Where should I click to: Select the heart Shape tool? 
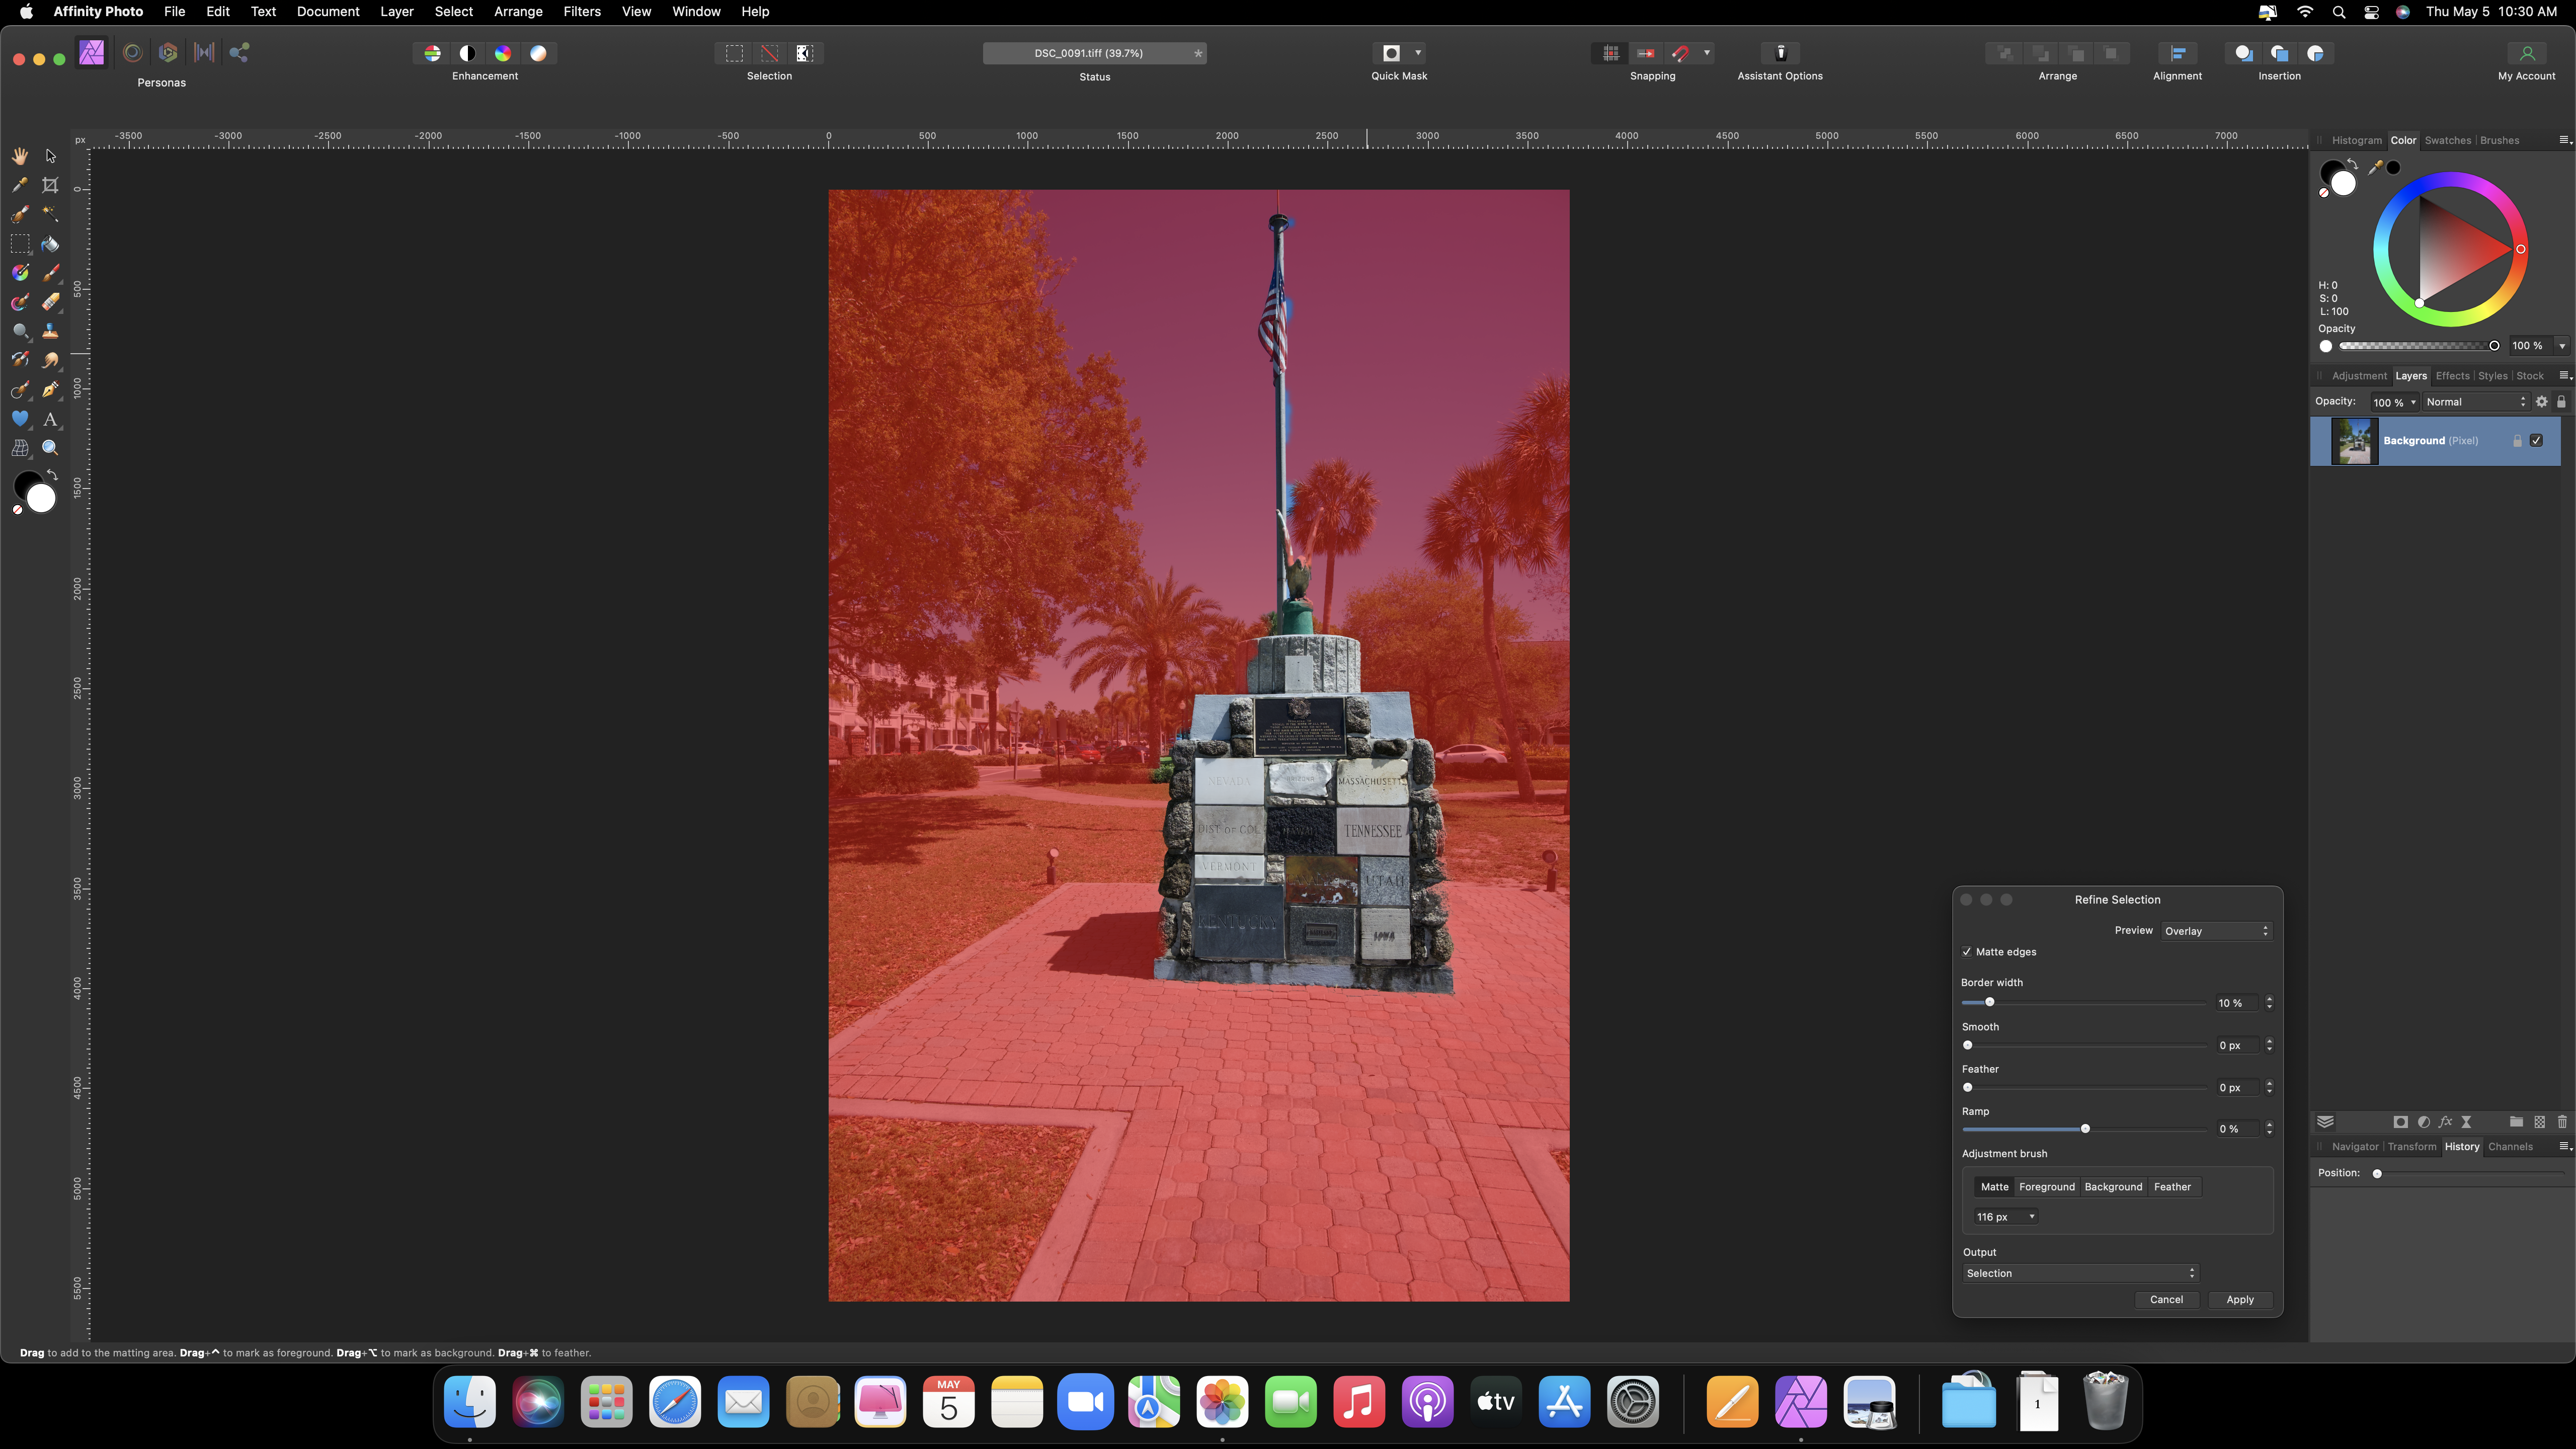(x=20, y=419)
